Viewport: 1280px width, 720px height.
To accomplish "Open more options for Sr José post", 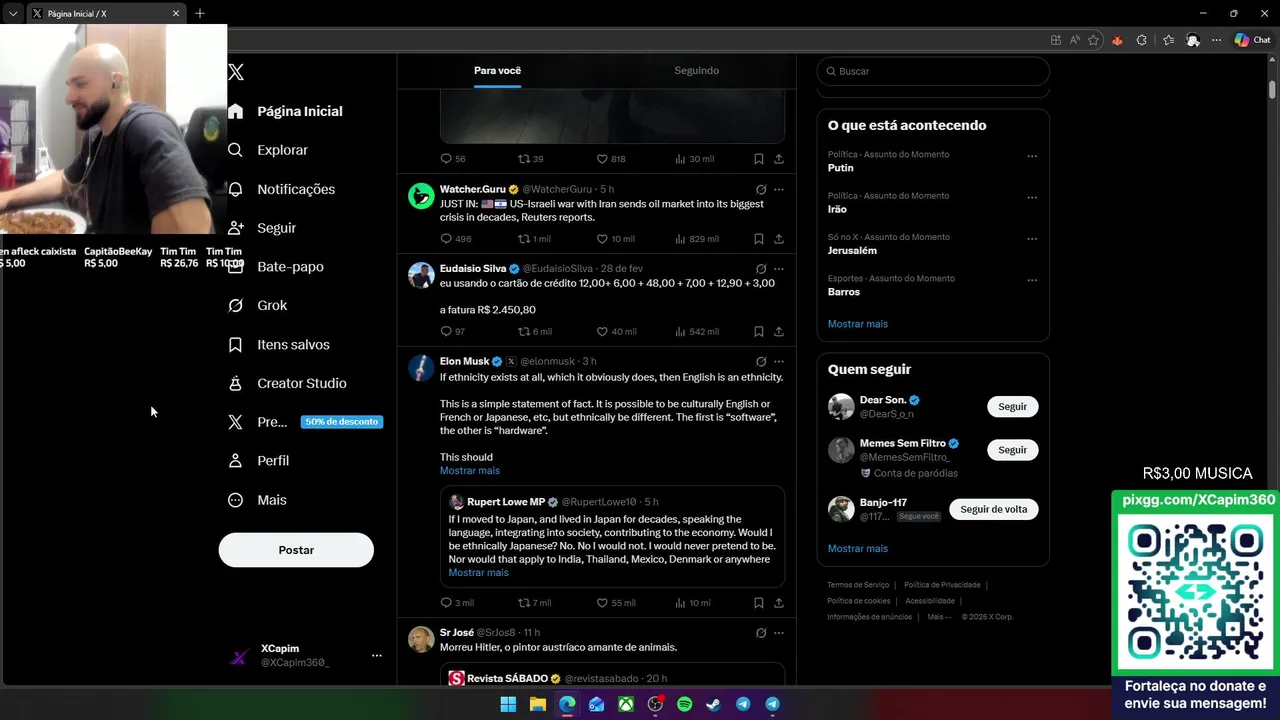I will [x=779, y=633].
